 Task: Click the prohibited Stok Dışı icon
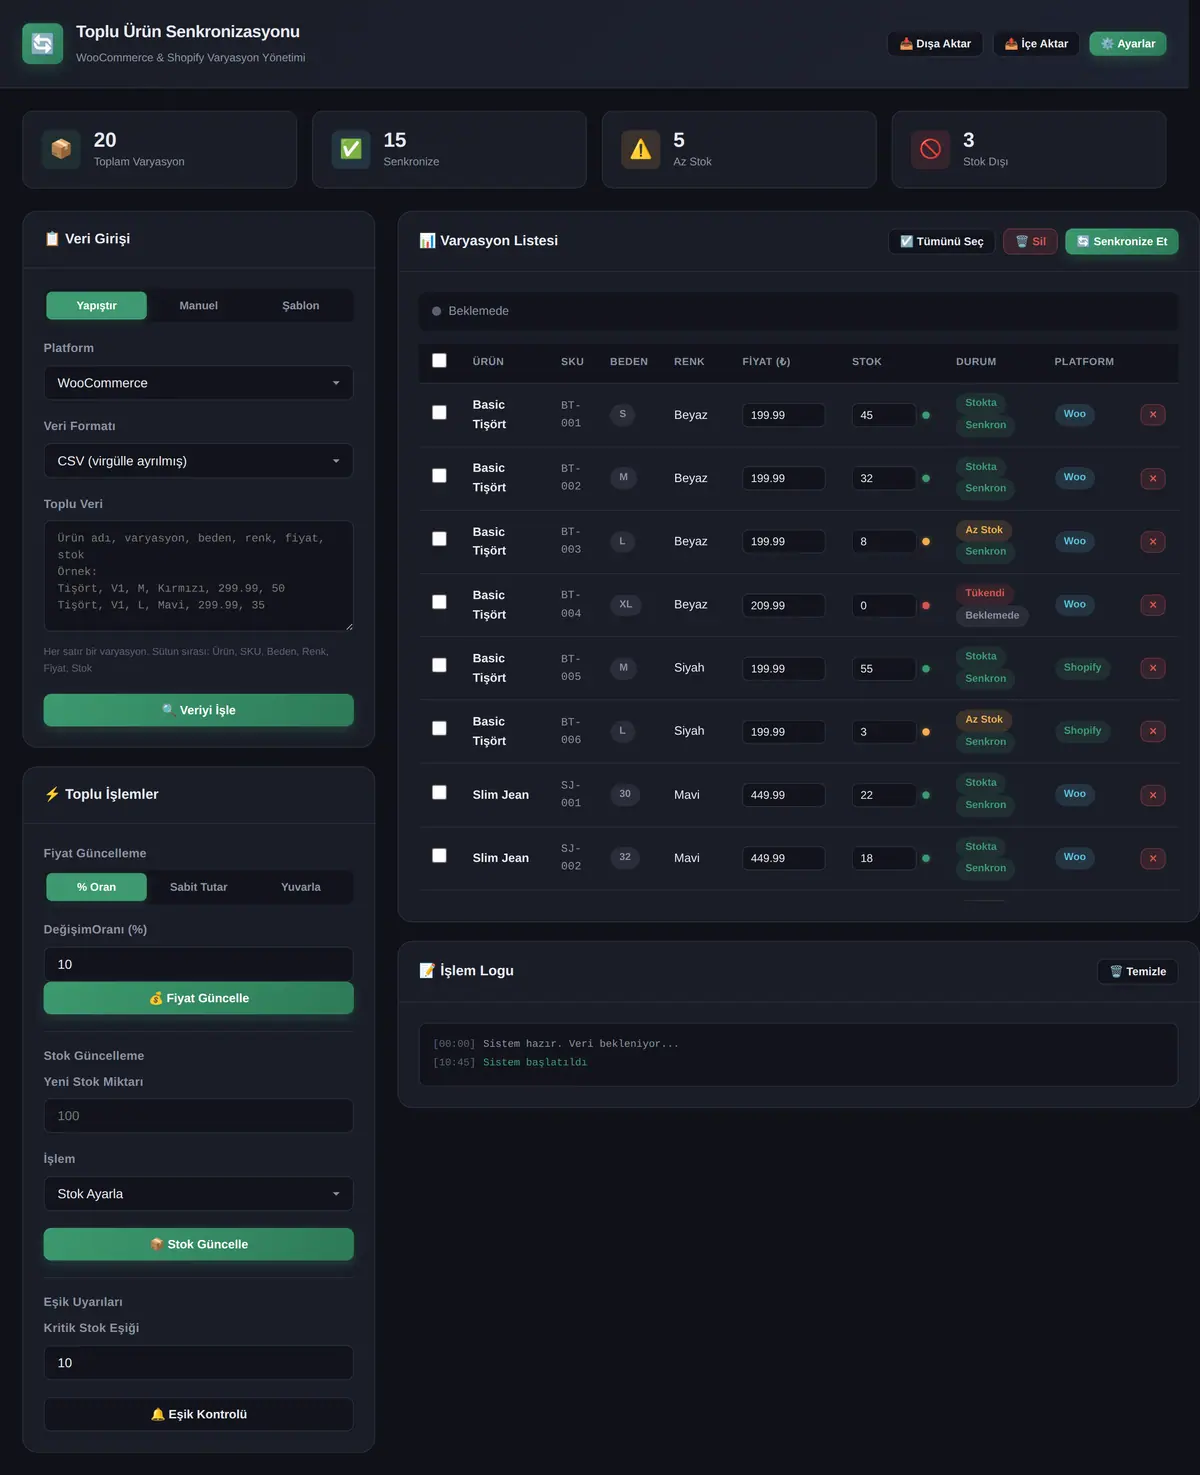point(930,149)
